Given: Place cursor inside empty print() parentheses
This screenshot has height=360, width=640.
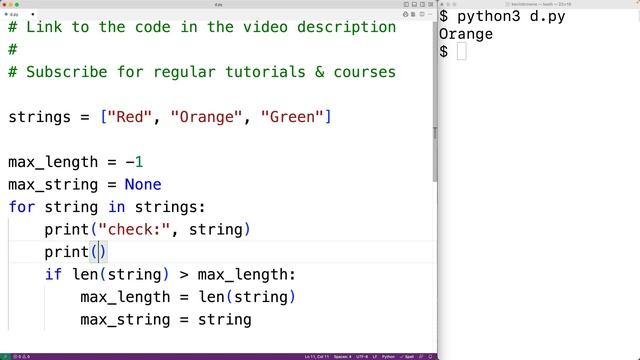Looking at the screenshot, I should (98, 252).
